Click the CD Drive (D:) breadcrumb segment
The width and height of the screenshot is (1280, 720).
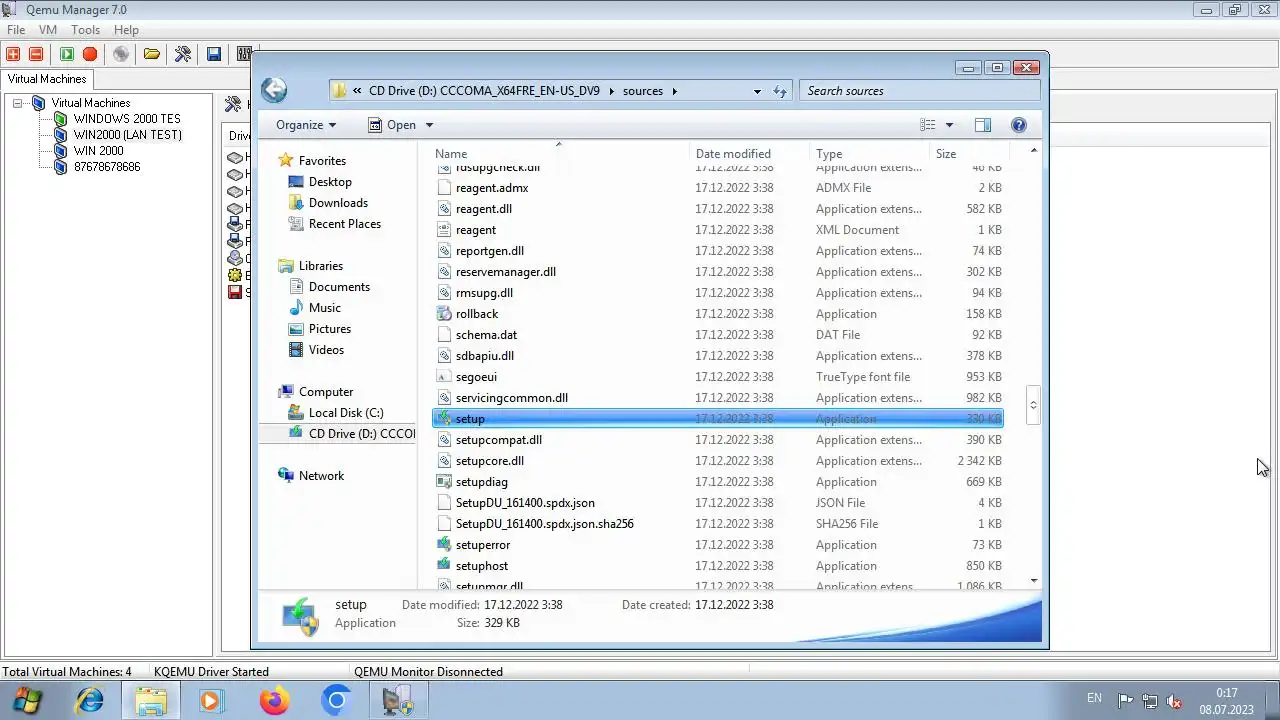coord(484,91)
